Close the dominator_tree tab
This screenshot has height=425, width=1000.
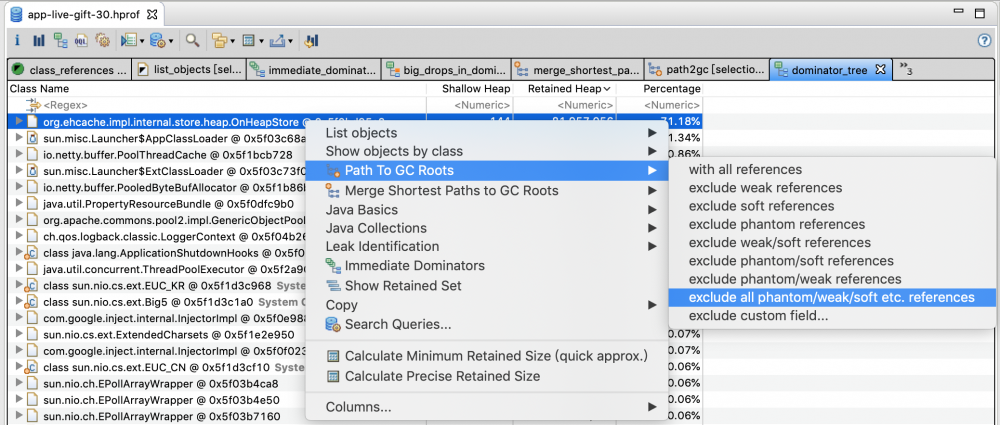click(x=881, y=69)
